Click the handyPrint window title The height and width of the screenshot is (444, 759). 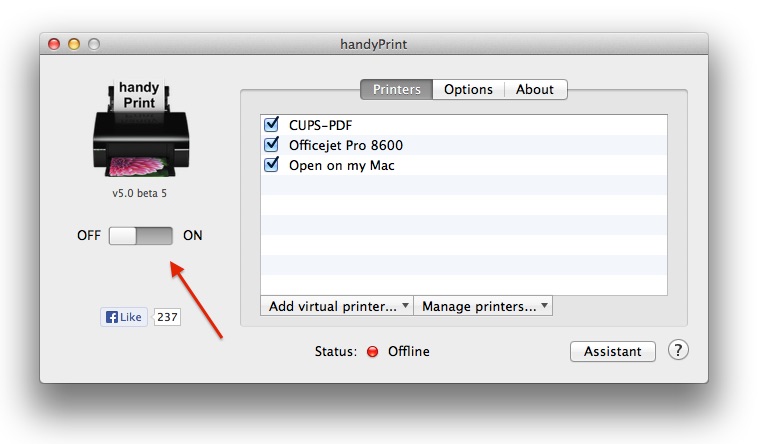(374, 45)
